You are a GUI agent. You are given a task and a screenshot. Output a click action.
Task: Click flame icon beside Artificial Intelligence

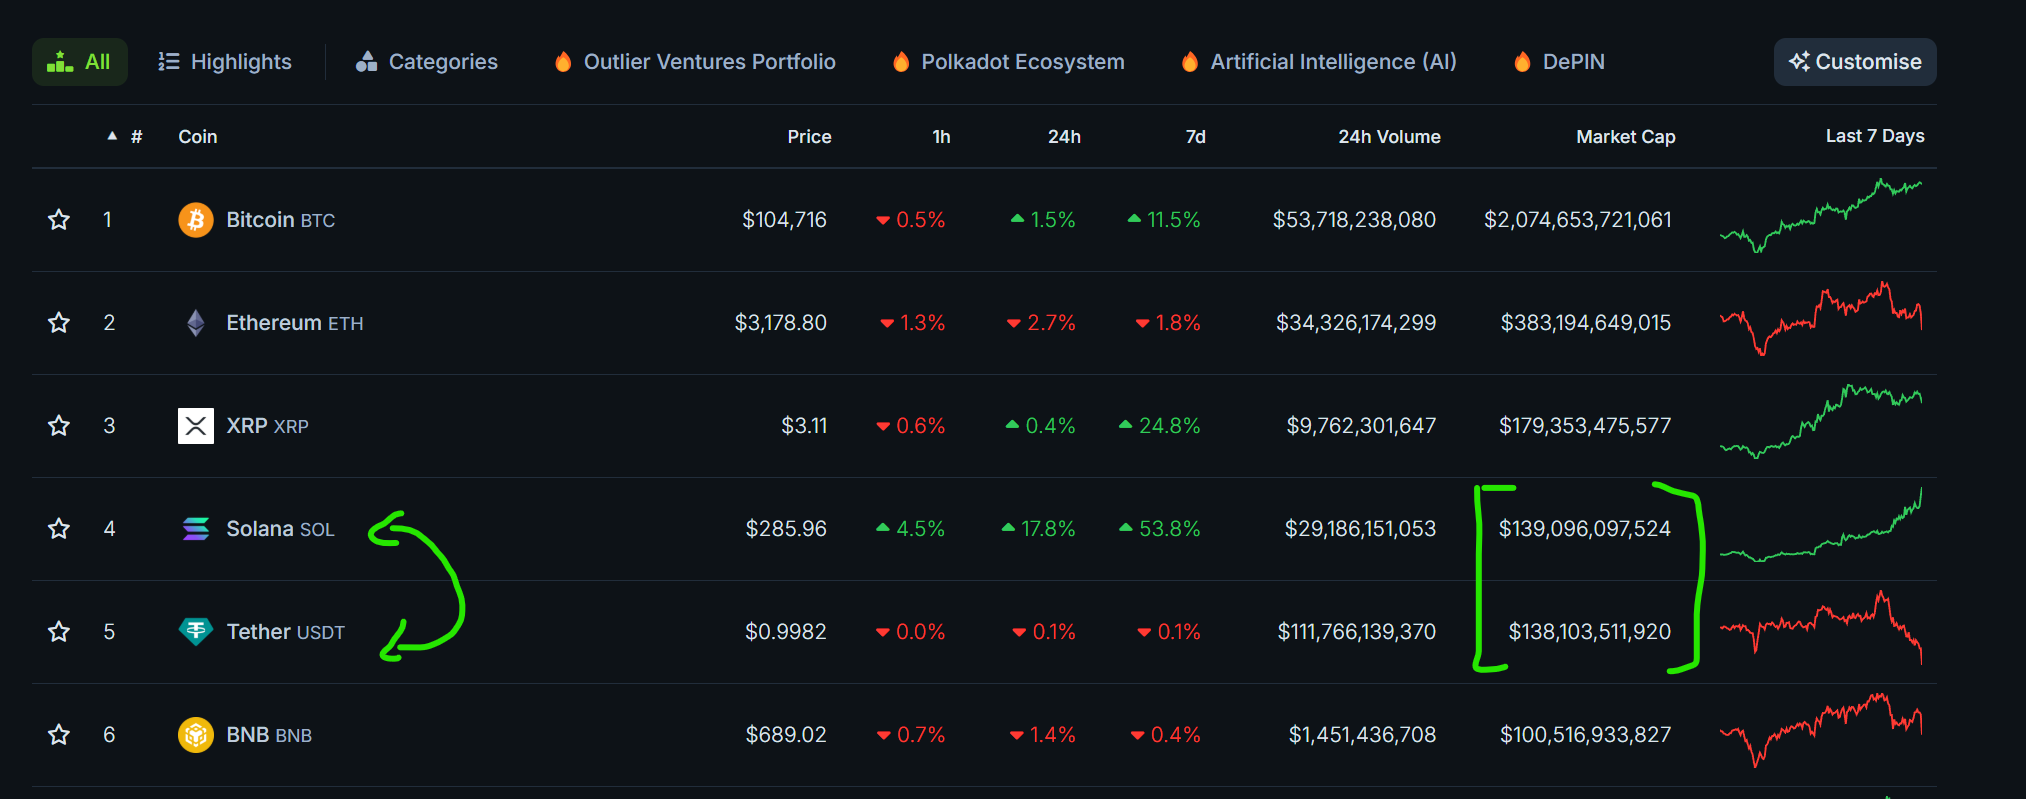click(x=1190, y=62)
